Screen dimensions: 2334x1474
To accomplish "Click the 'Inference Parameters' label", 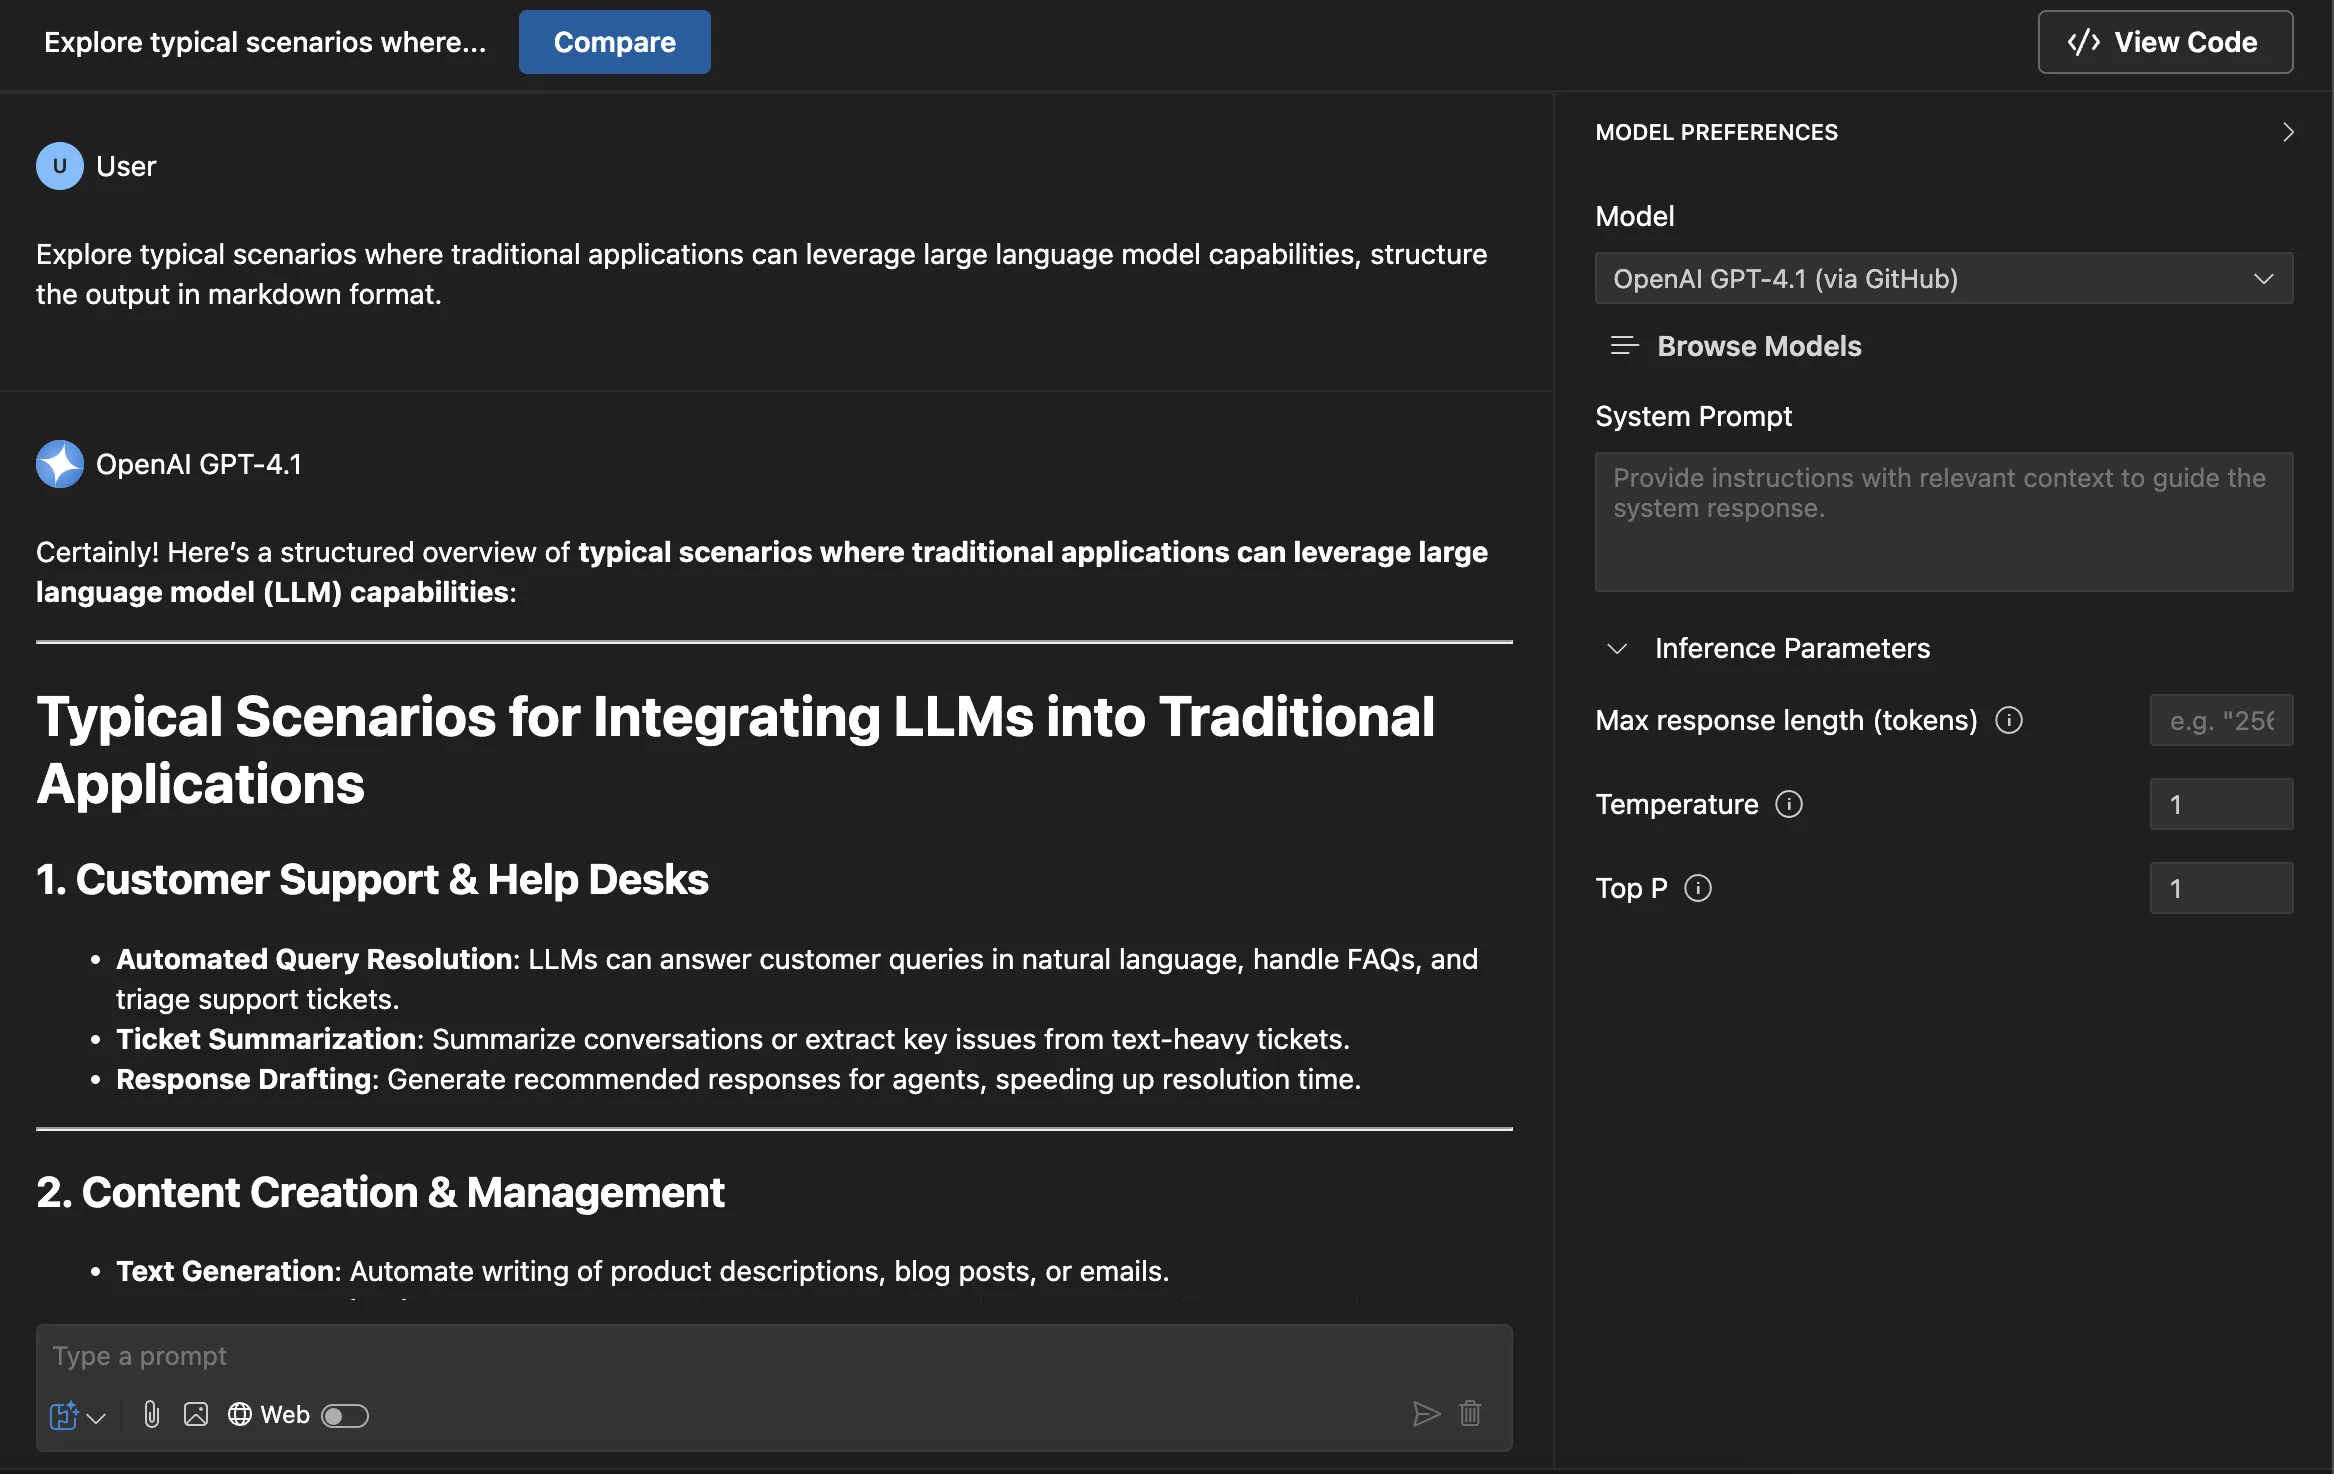I will tap(1792, 648).
